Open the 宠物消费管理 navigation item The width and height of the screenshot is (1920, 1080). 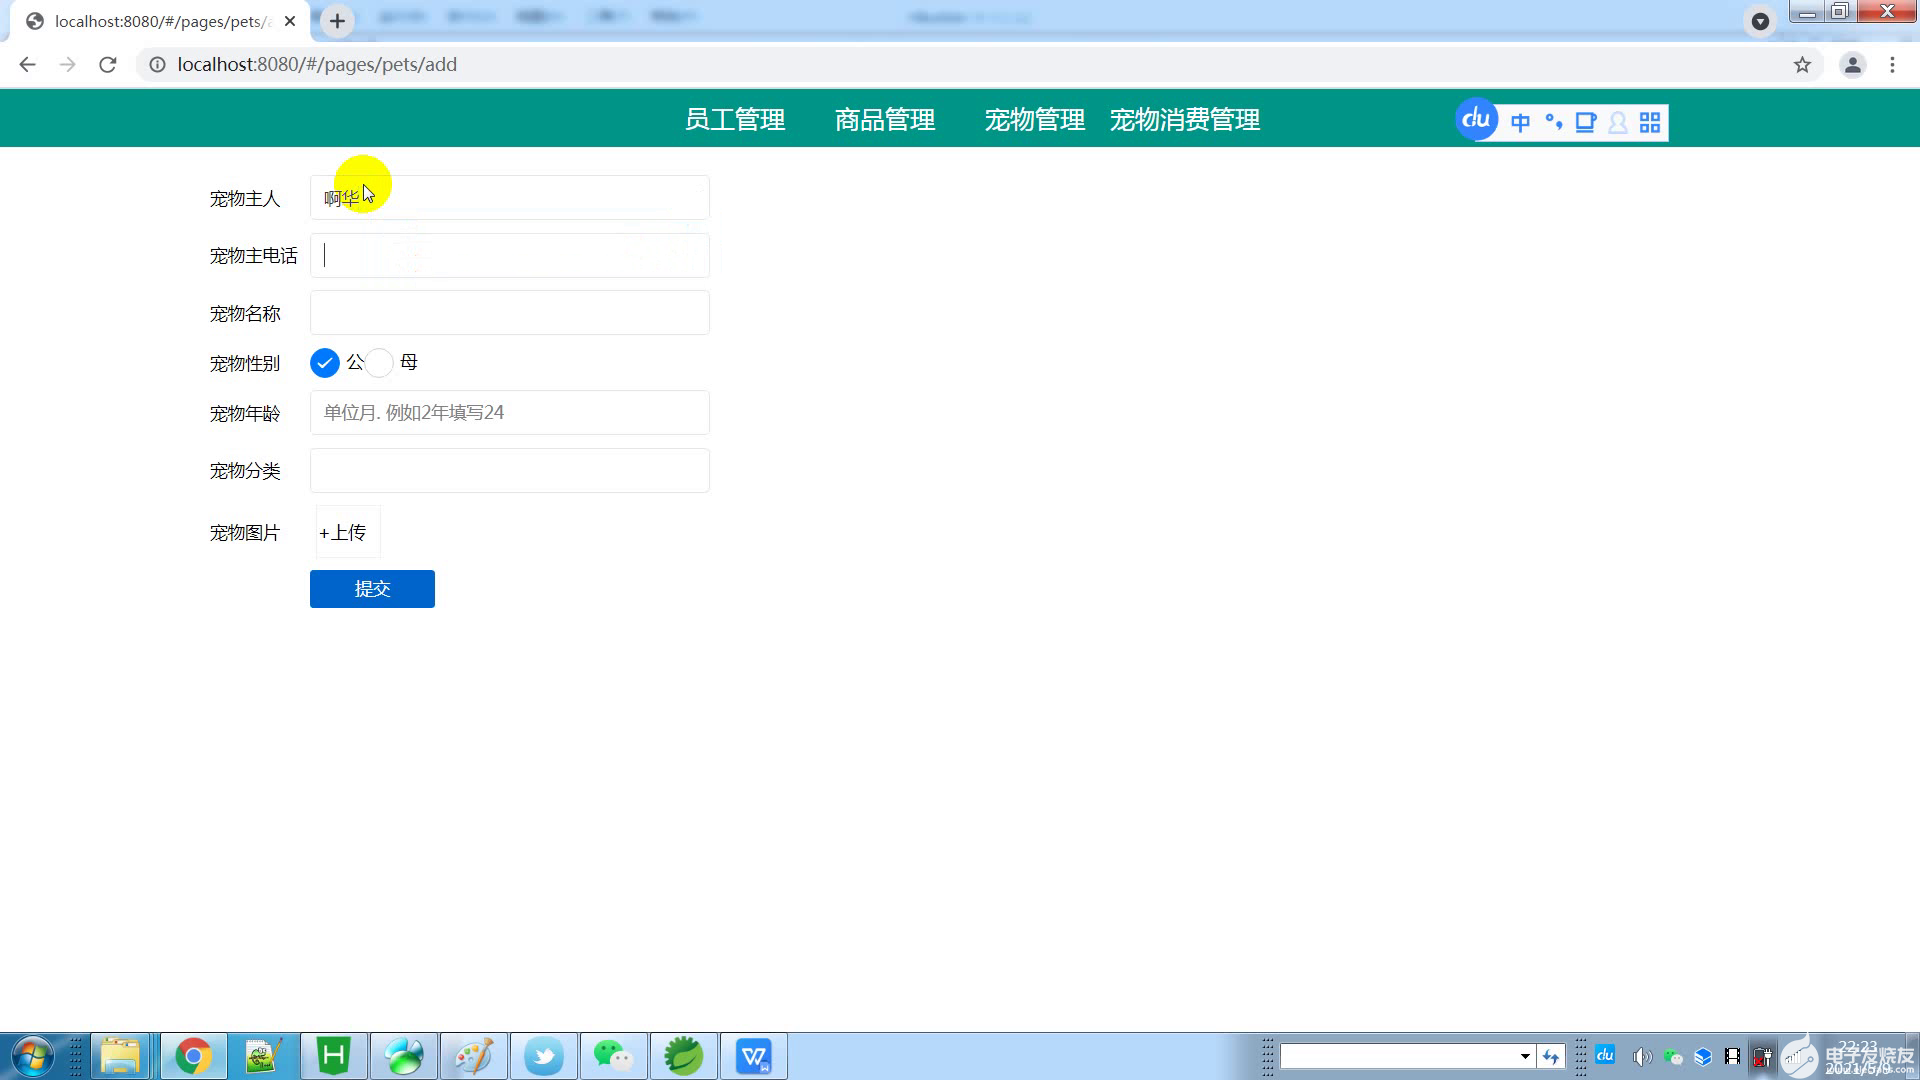[x=1184, y=120]
